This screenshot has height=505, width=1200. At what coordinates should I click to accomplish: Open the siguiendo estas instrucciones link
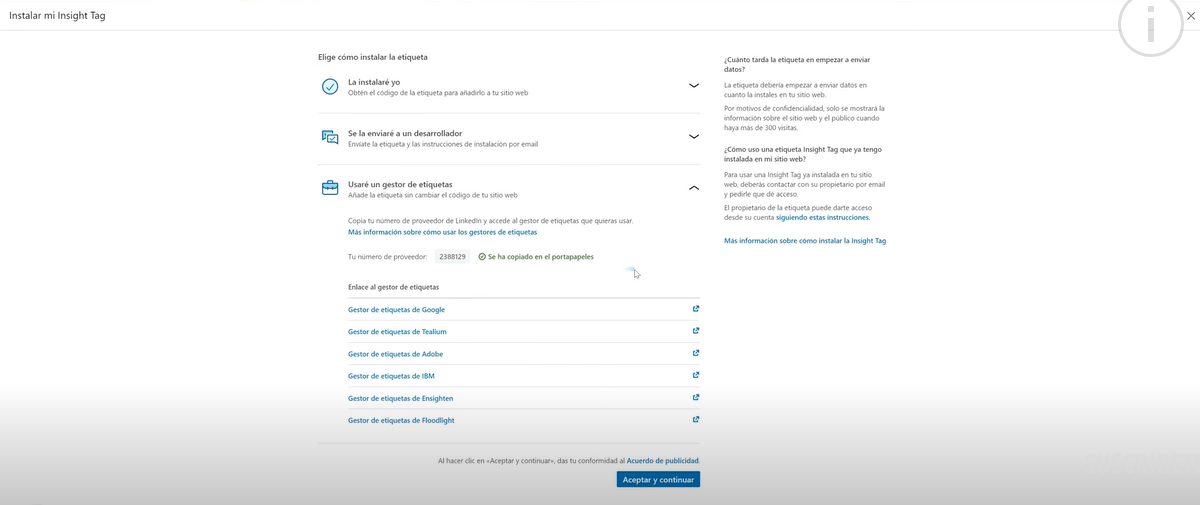tap(823, 217)
